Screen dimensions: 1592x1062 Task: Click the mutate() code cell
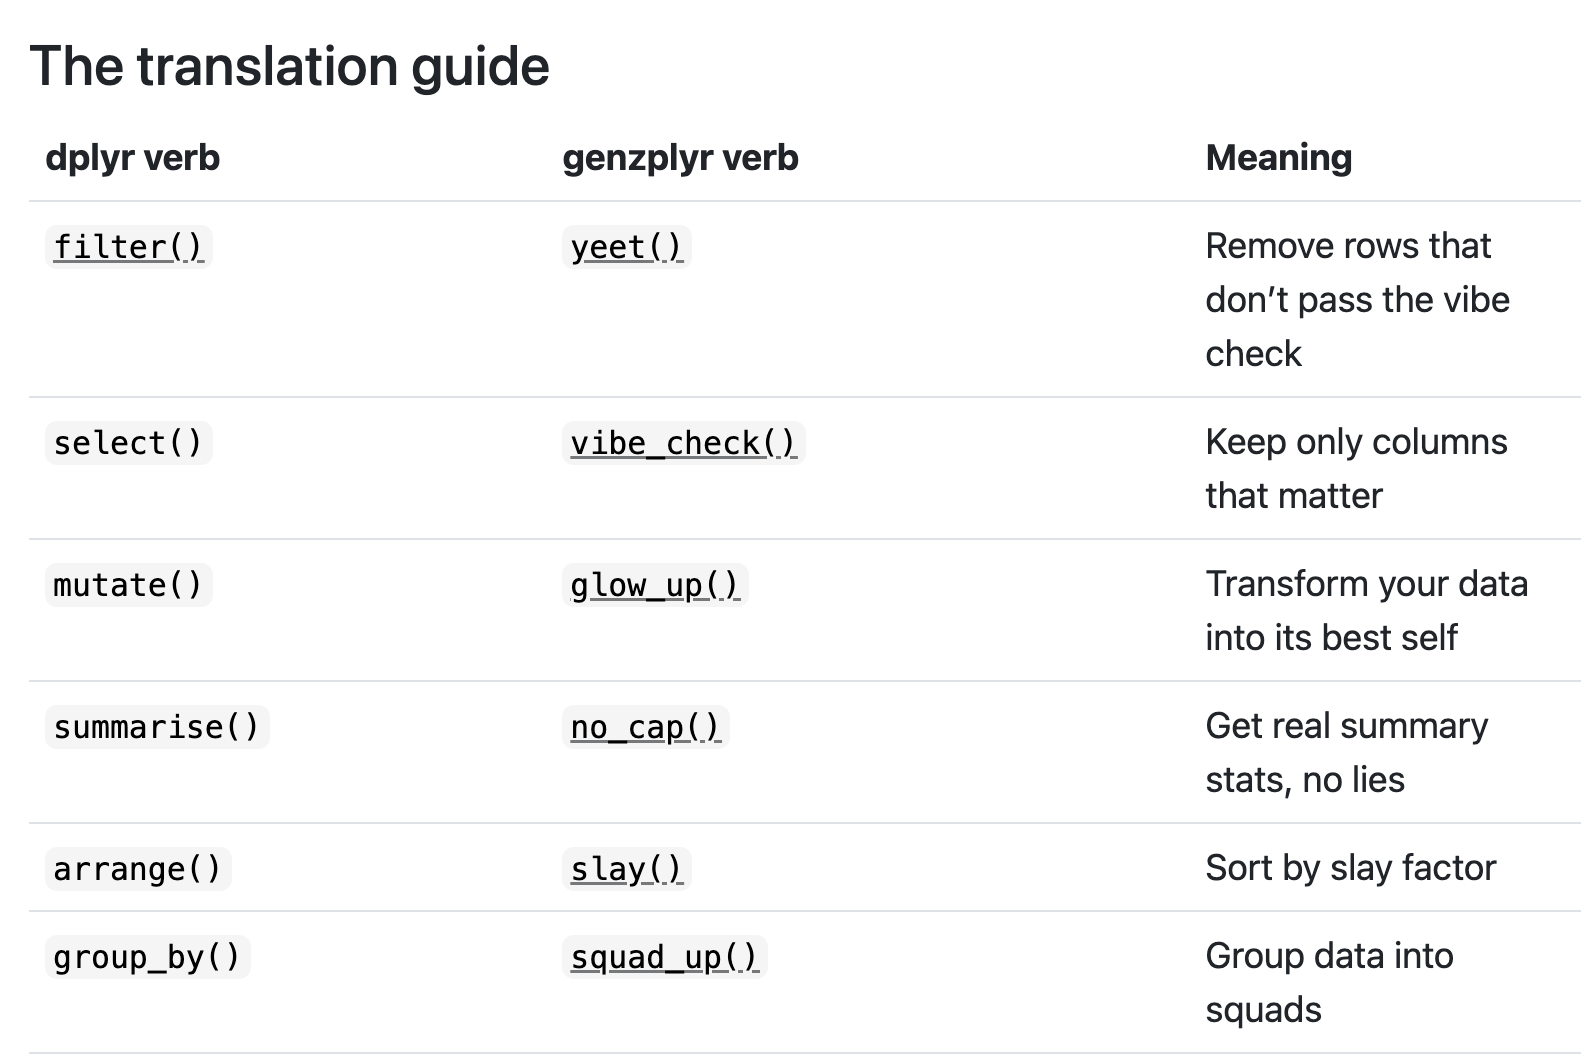(x=128, y=585)
